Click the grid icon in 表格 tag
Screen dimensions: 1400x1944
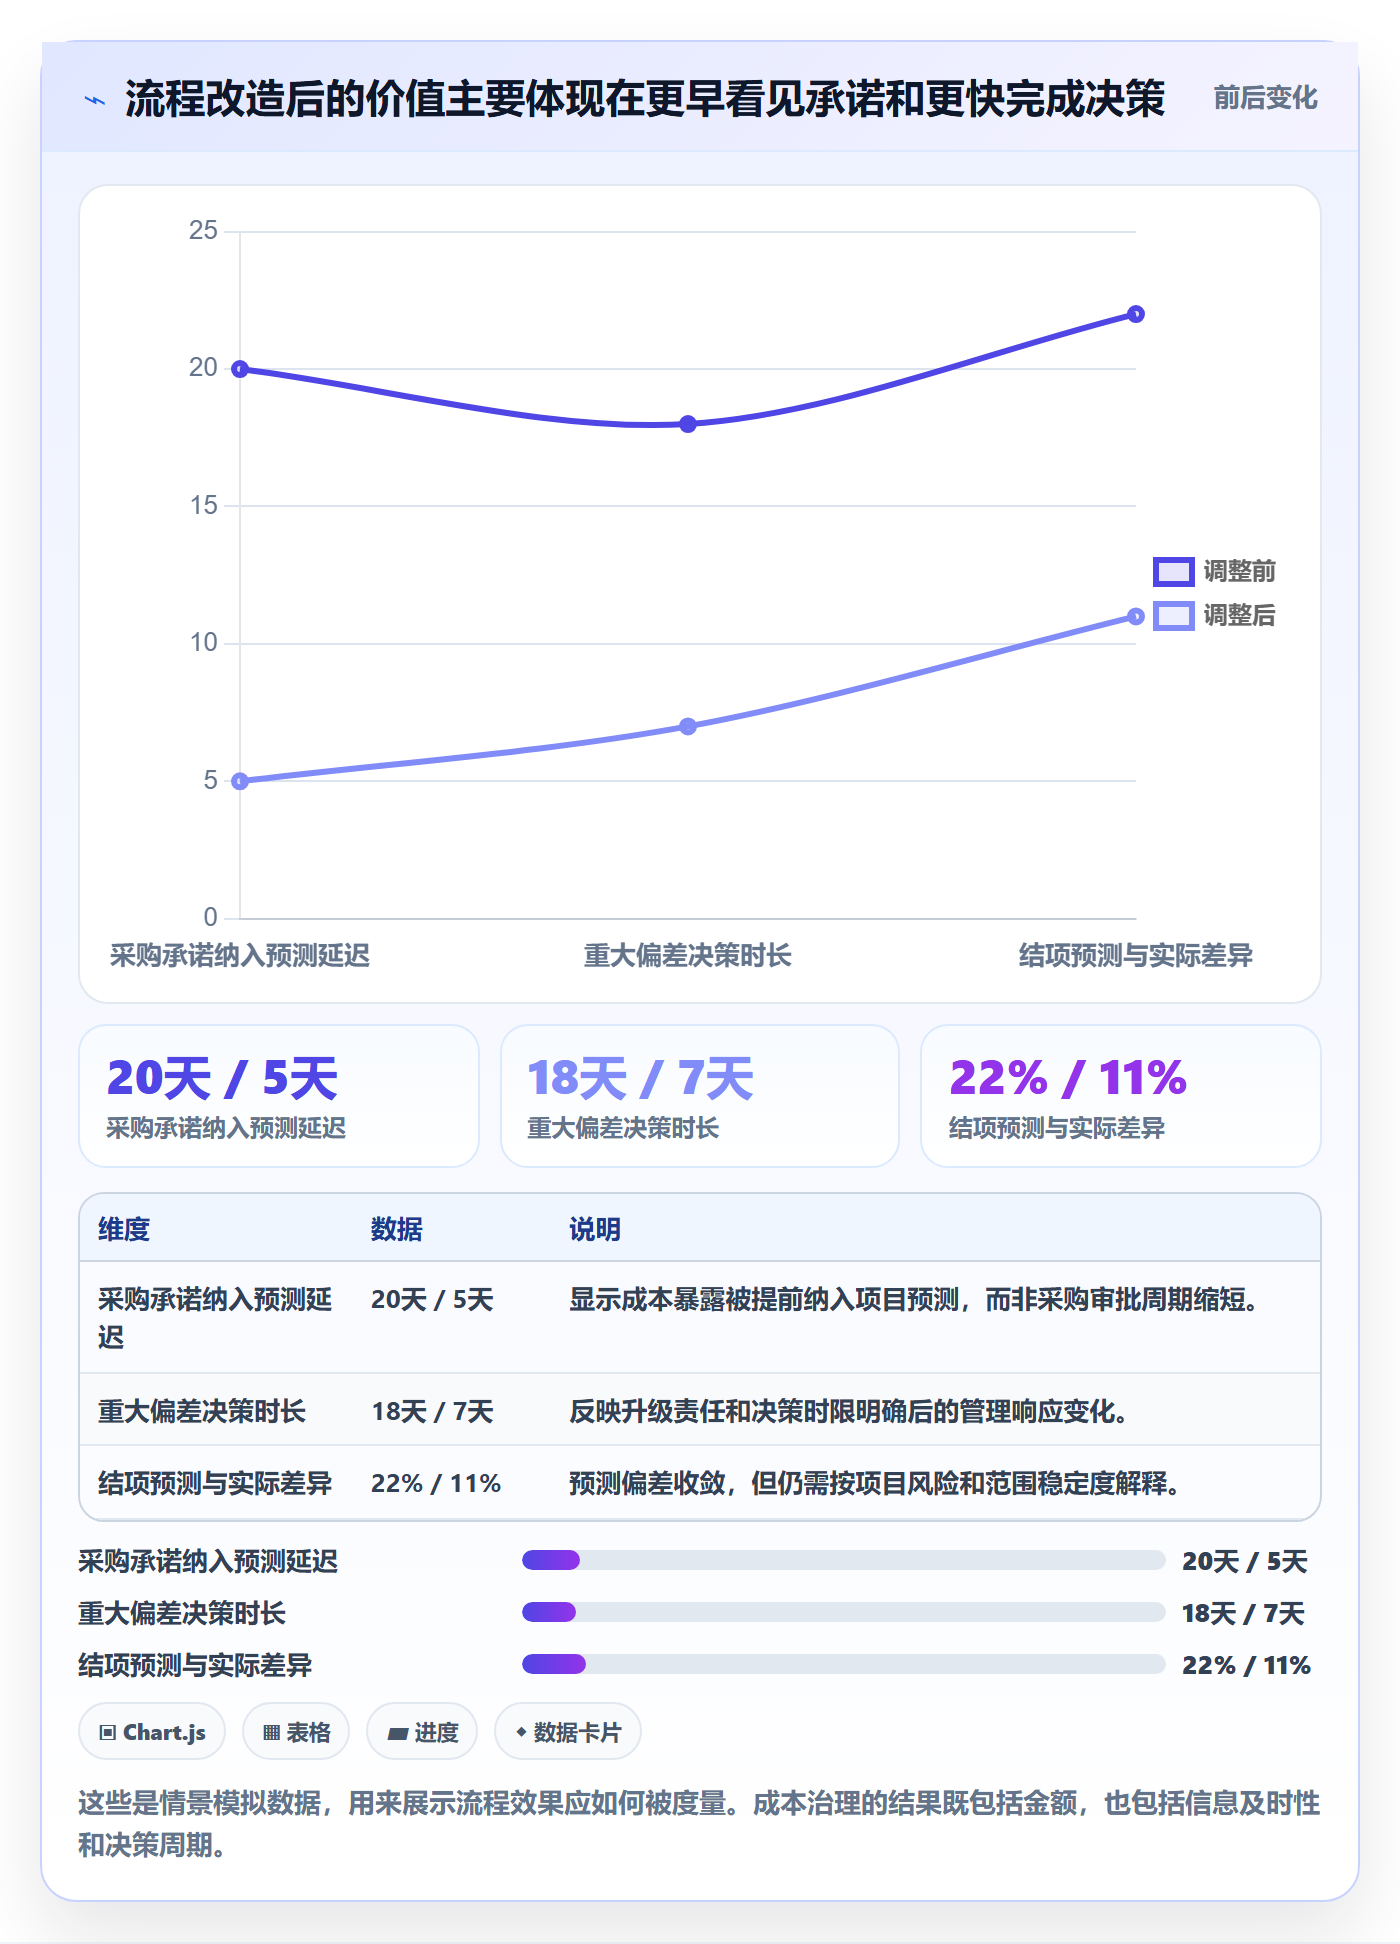pyautogui.click(x=271, y=1733)
